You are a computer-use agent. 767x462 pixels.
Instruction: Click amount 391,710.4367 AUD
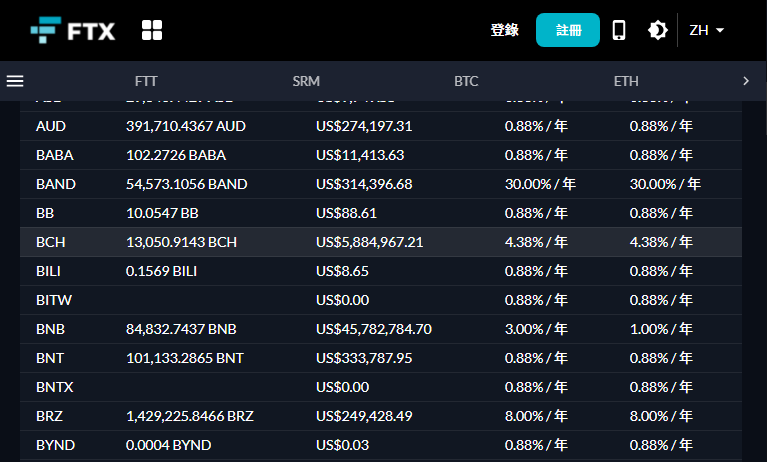pyautogui.click(x=186, y=126)
